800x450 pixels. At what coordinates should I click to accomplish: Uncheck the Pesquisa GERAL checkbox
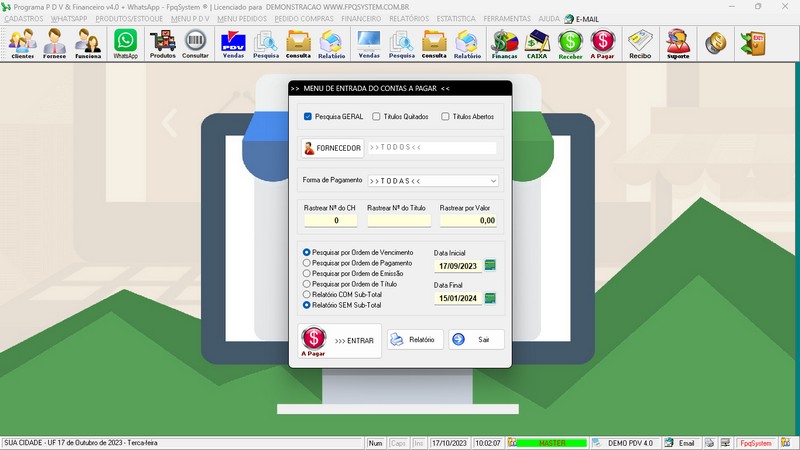308,116
